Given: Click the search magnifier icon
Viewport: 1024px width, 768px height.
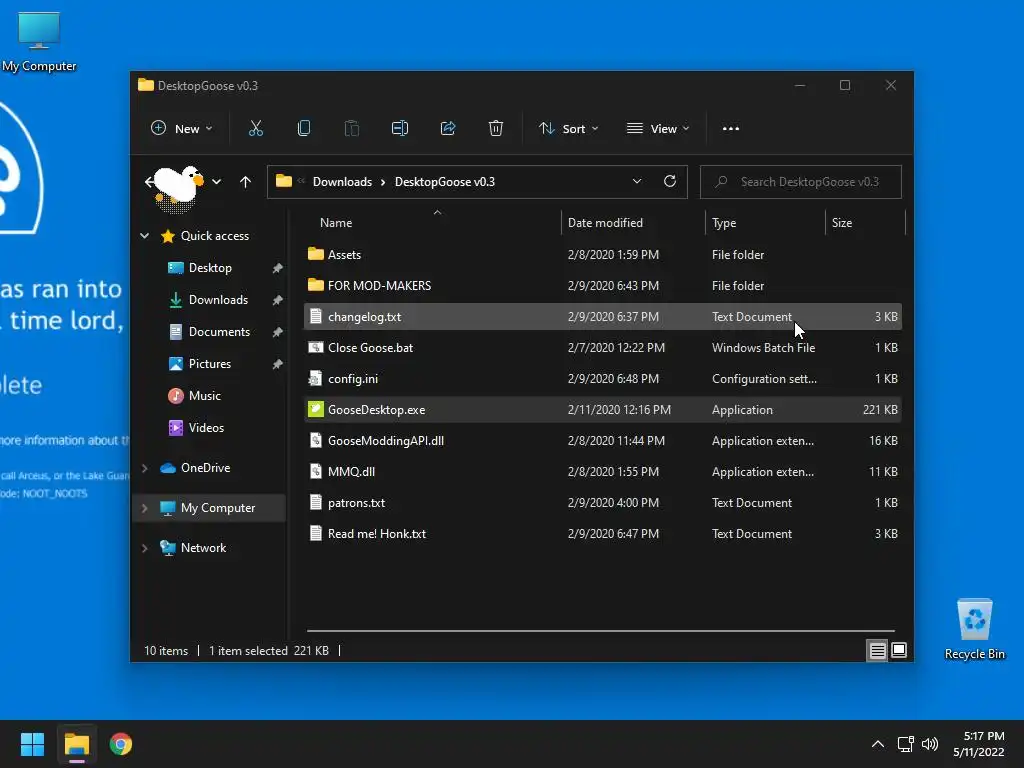Looking at the screenshot, I should (x=721, y=182).
